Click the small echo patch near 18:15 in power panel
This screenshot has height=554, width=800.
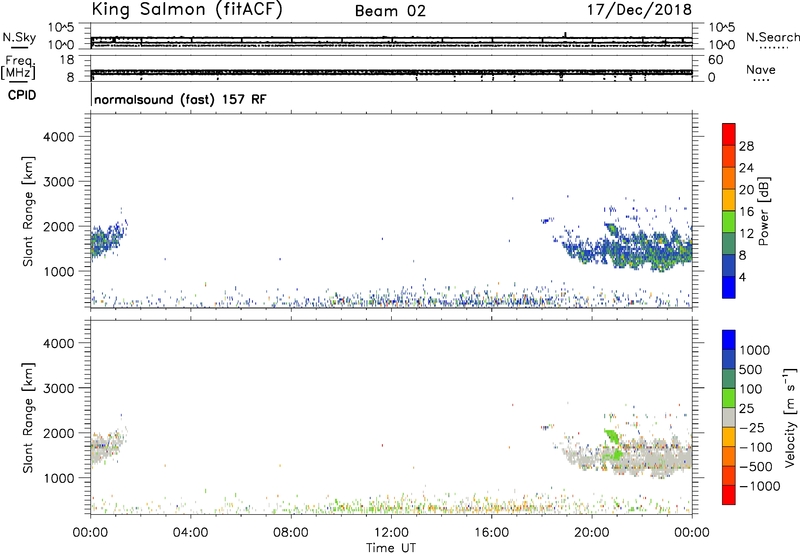click(547, 221)
